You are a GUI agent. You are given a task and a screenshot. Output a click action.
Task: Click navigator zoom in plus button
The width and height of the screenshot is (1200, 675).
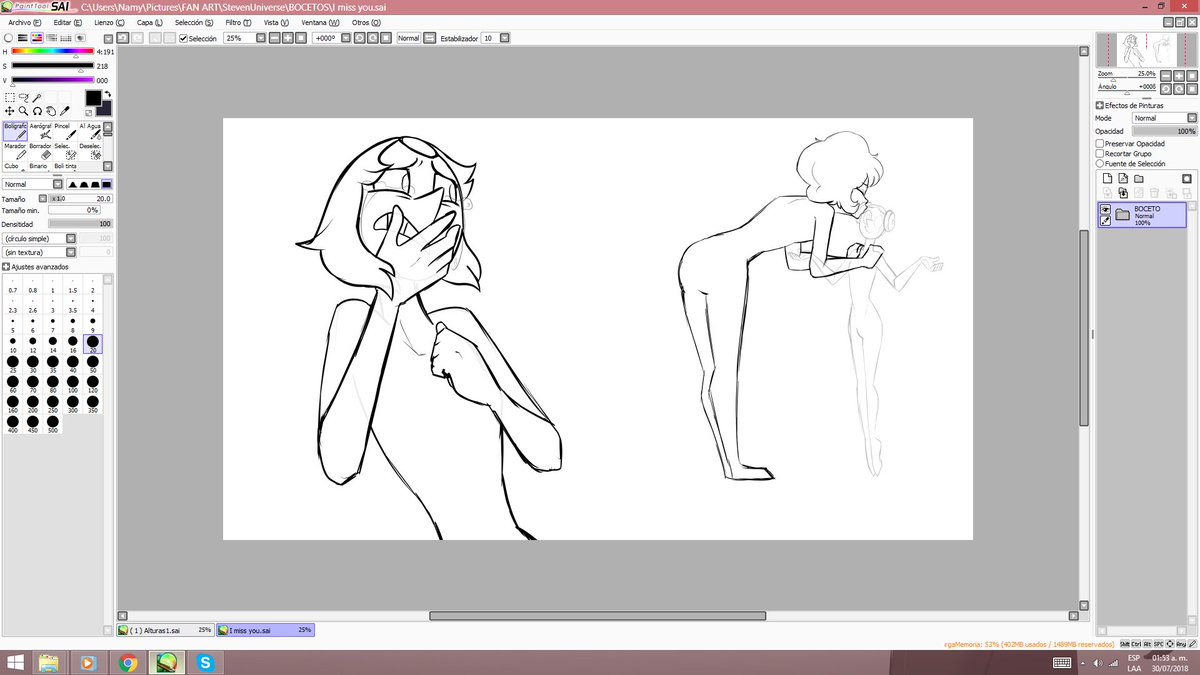click(1178, 76)
